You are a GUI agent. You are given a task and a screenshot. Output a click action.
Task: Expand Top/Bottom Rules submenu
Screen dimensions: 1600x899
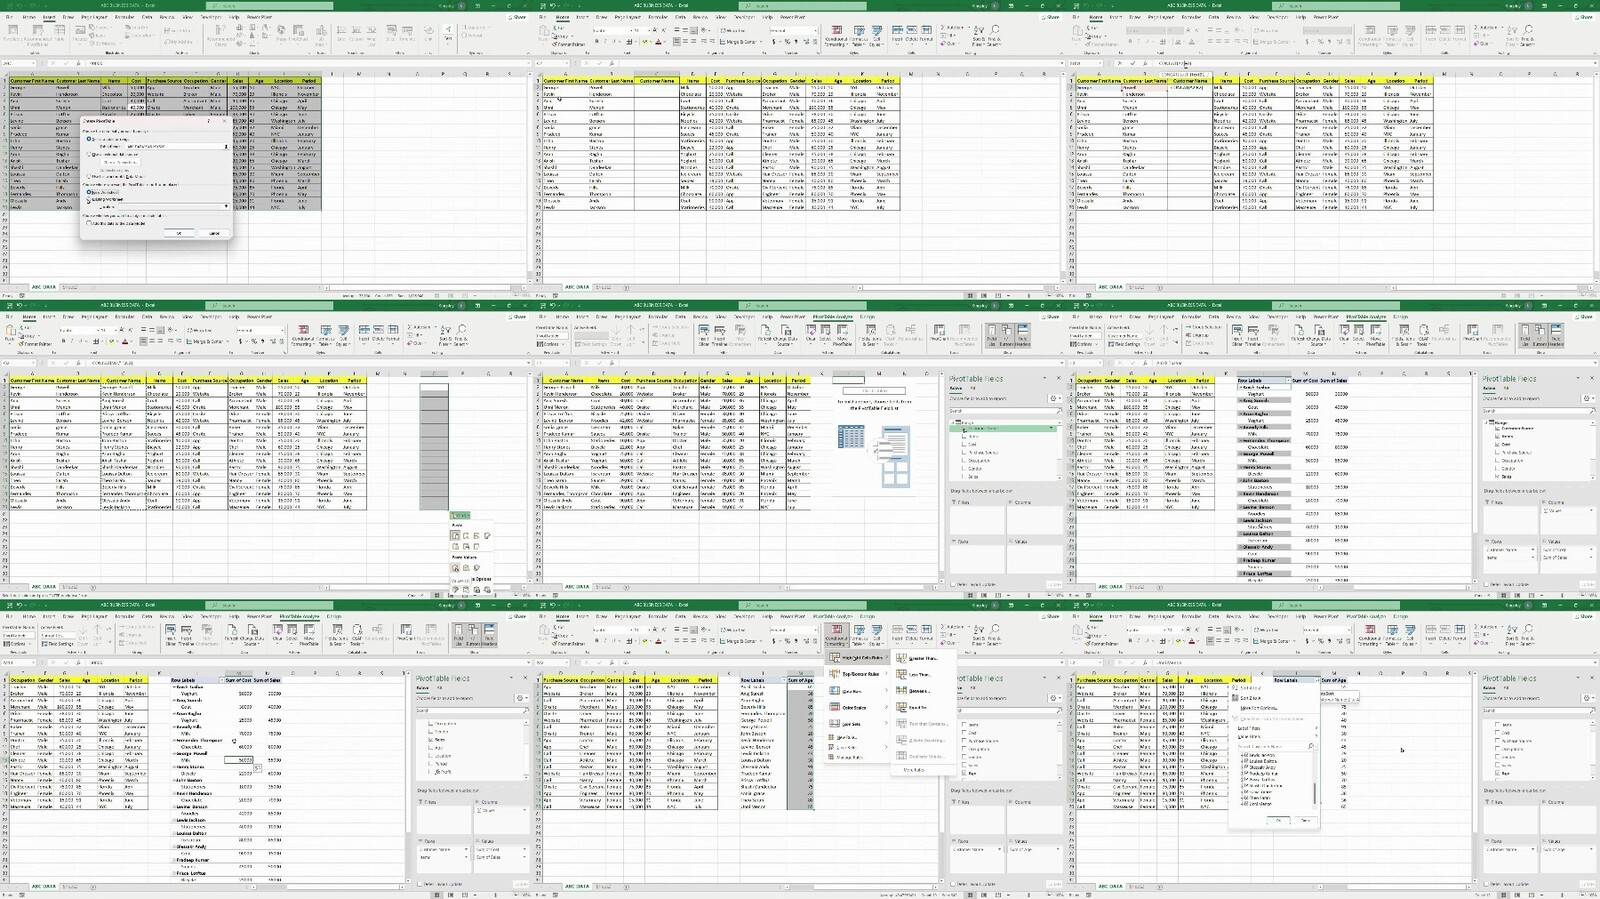pyautogui.click(x=858, y=674)
